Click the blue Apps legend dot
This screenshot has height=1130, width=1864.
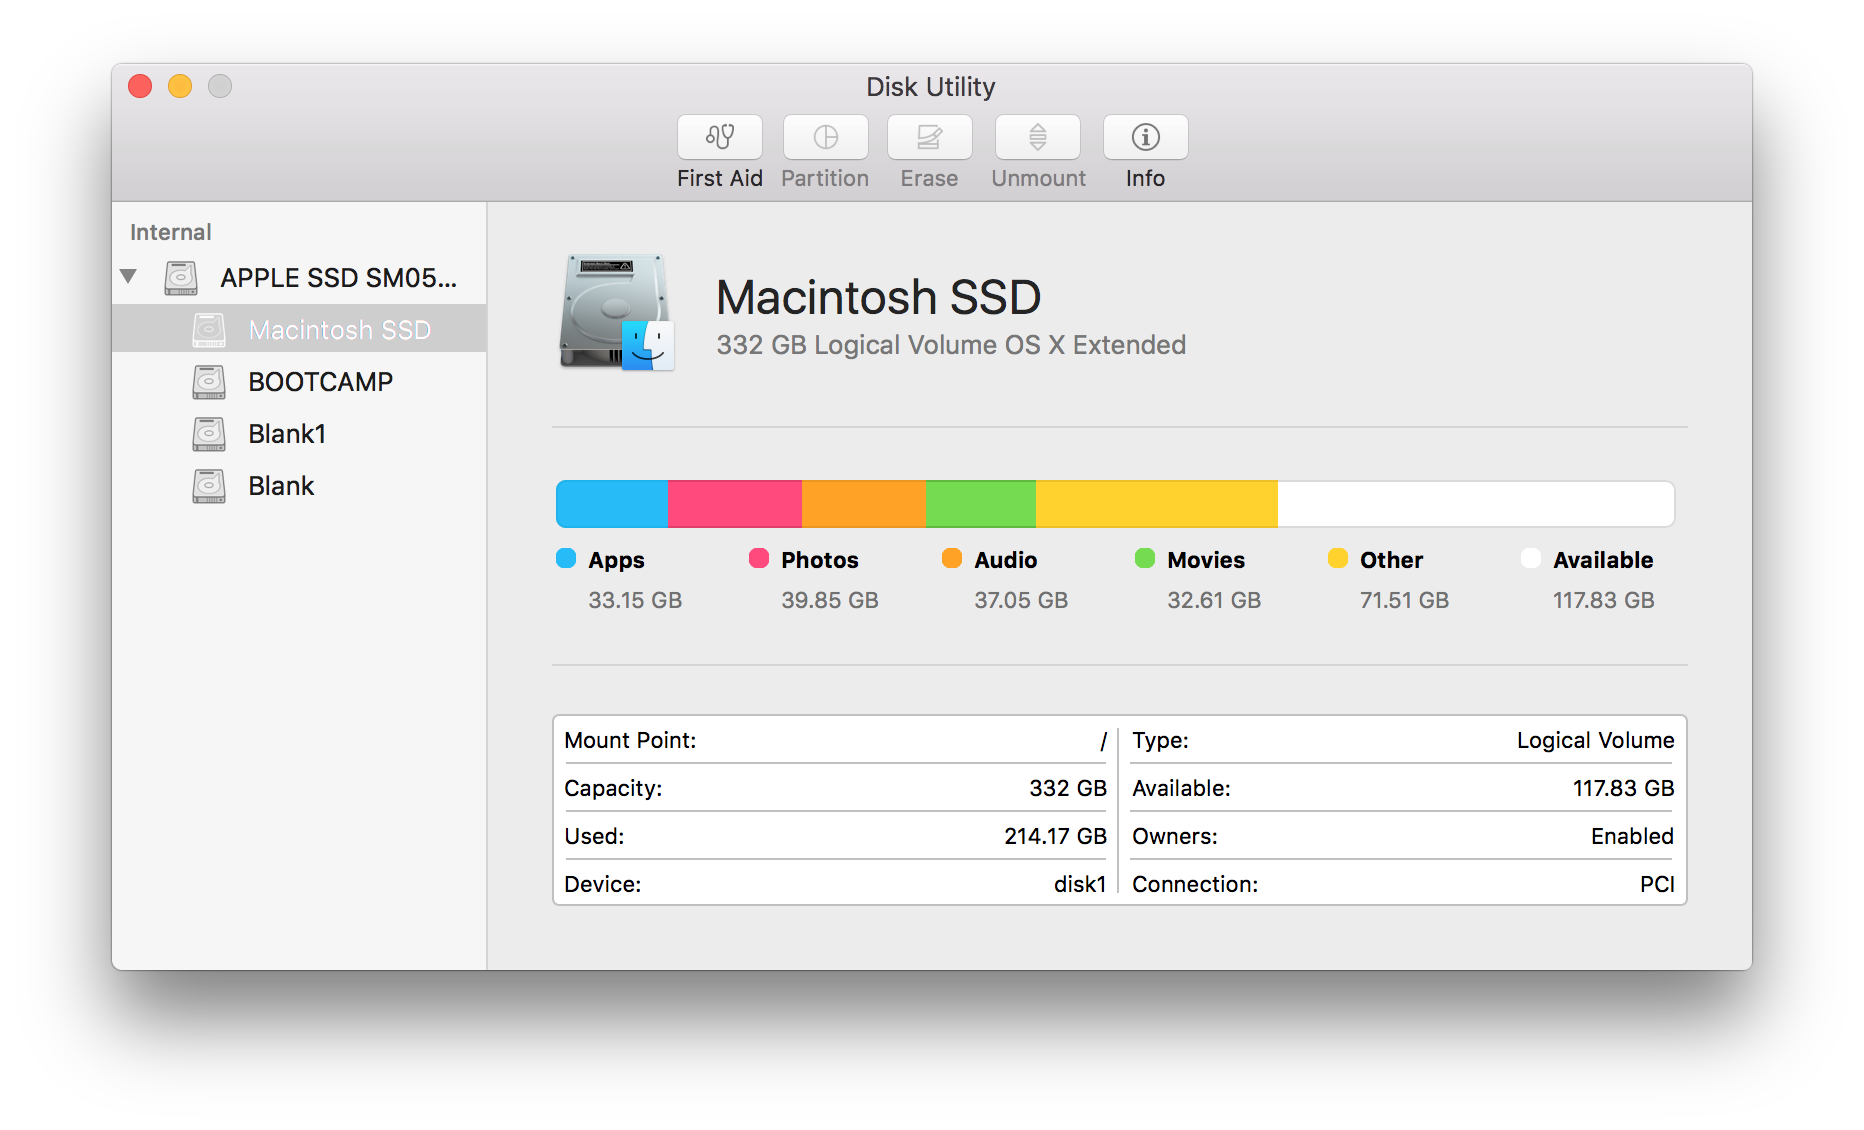pos(566,558)
